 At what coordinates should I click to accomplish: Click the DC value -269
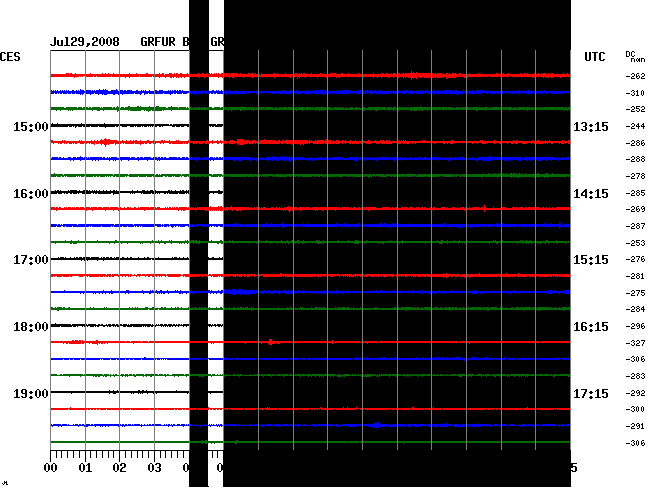click(x=635, y=209)
